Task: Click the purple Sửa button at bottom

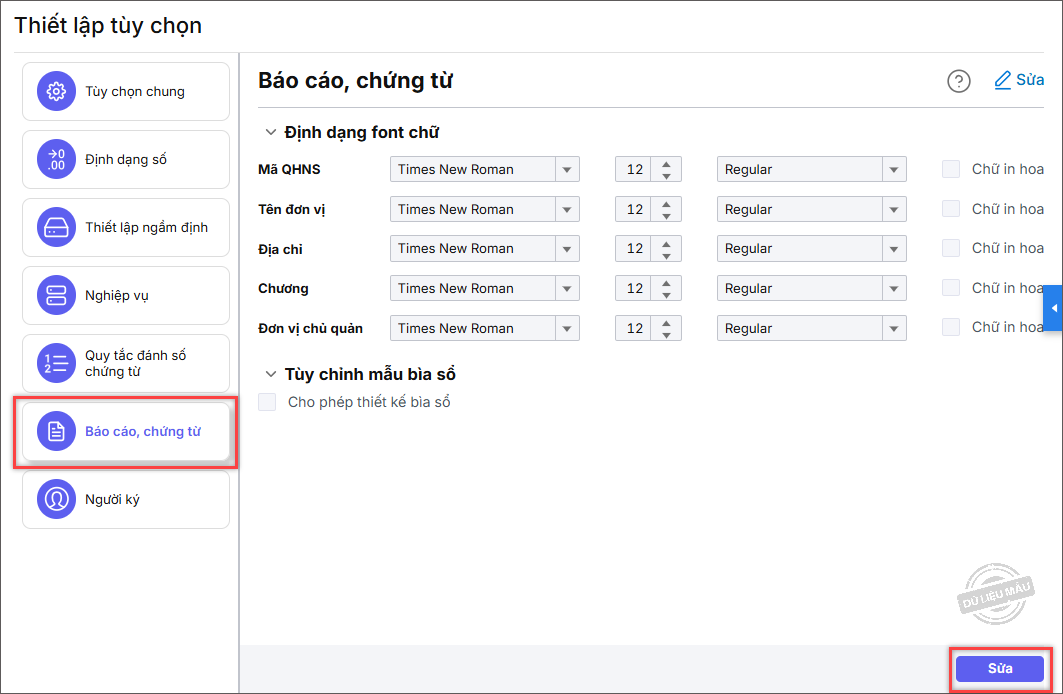Action: pos(999,668)
